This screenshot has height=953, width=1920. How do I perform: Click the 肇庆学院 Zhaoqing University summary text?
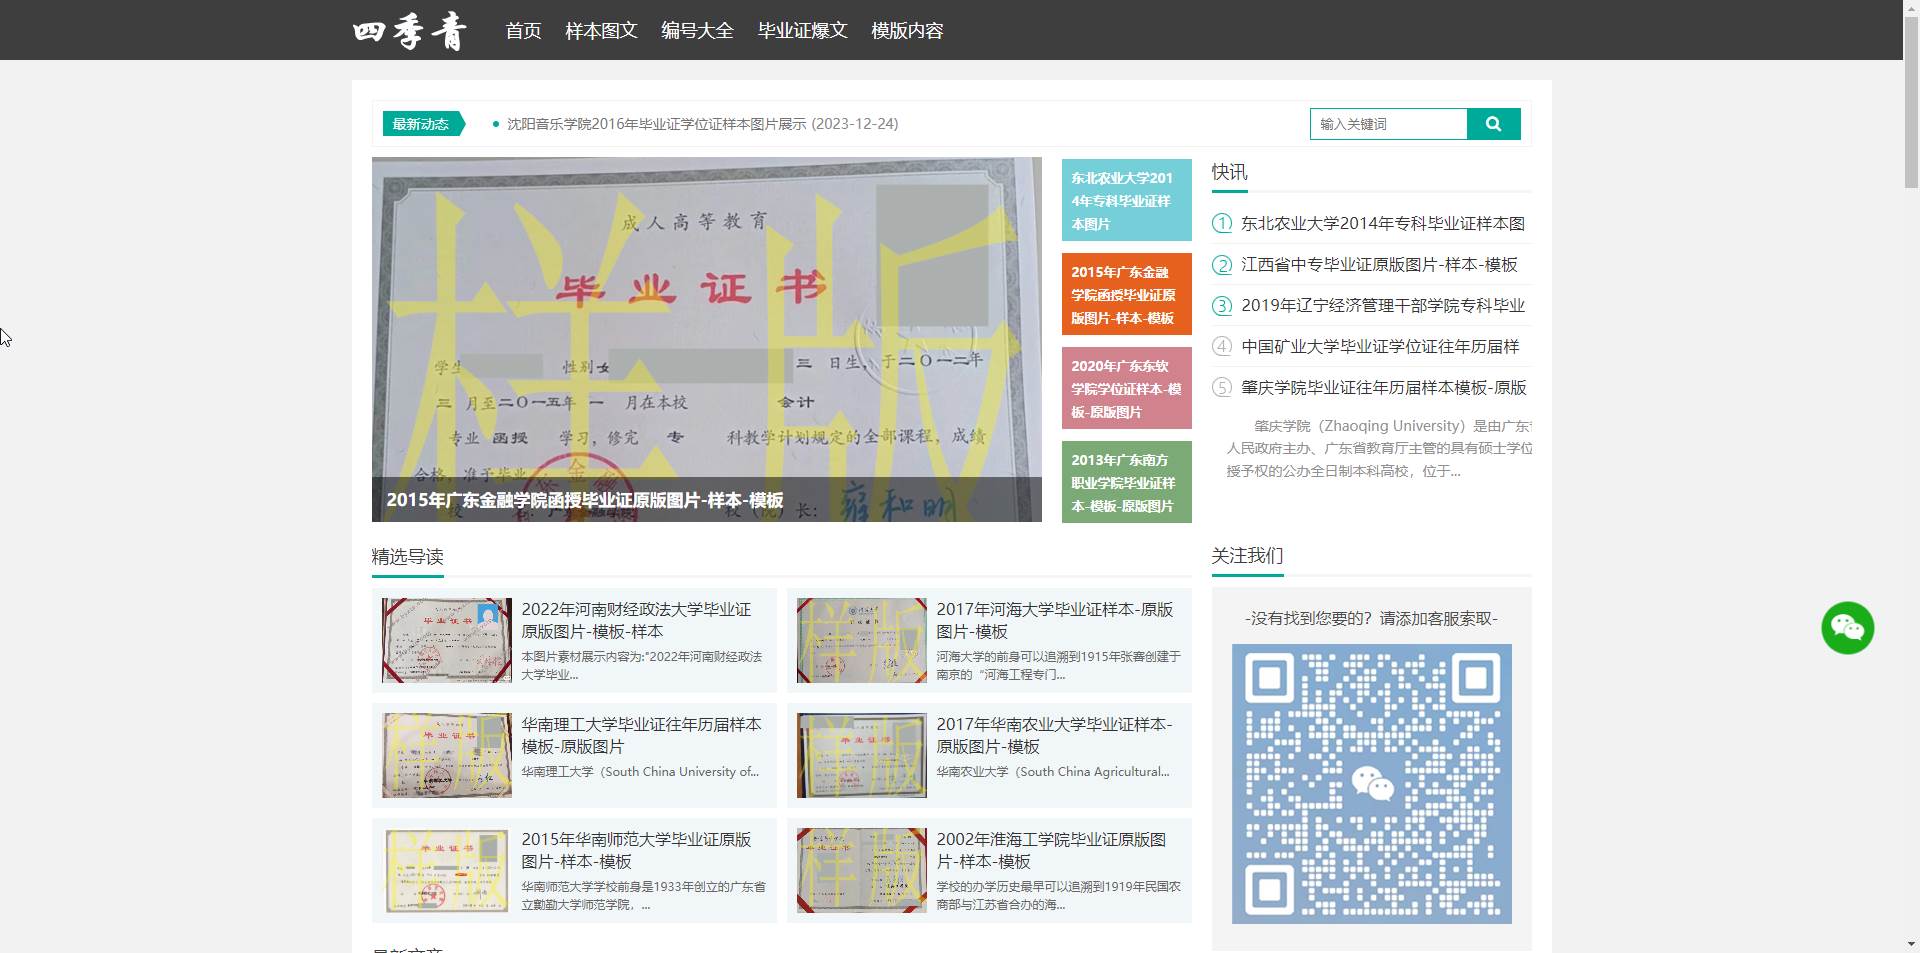coord(1379,448)
